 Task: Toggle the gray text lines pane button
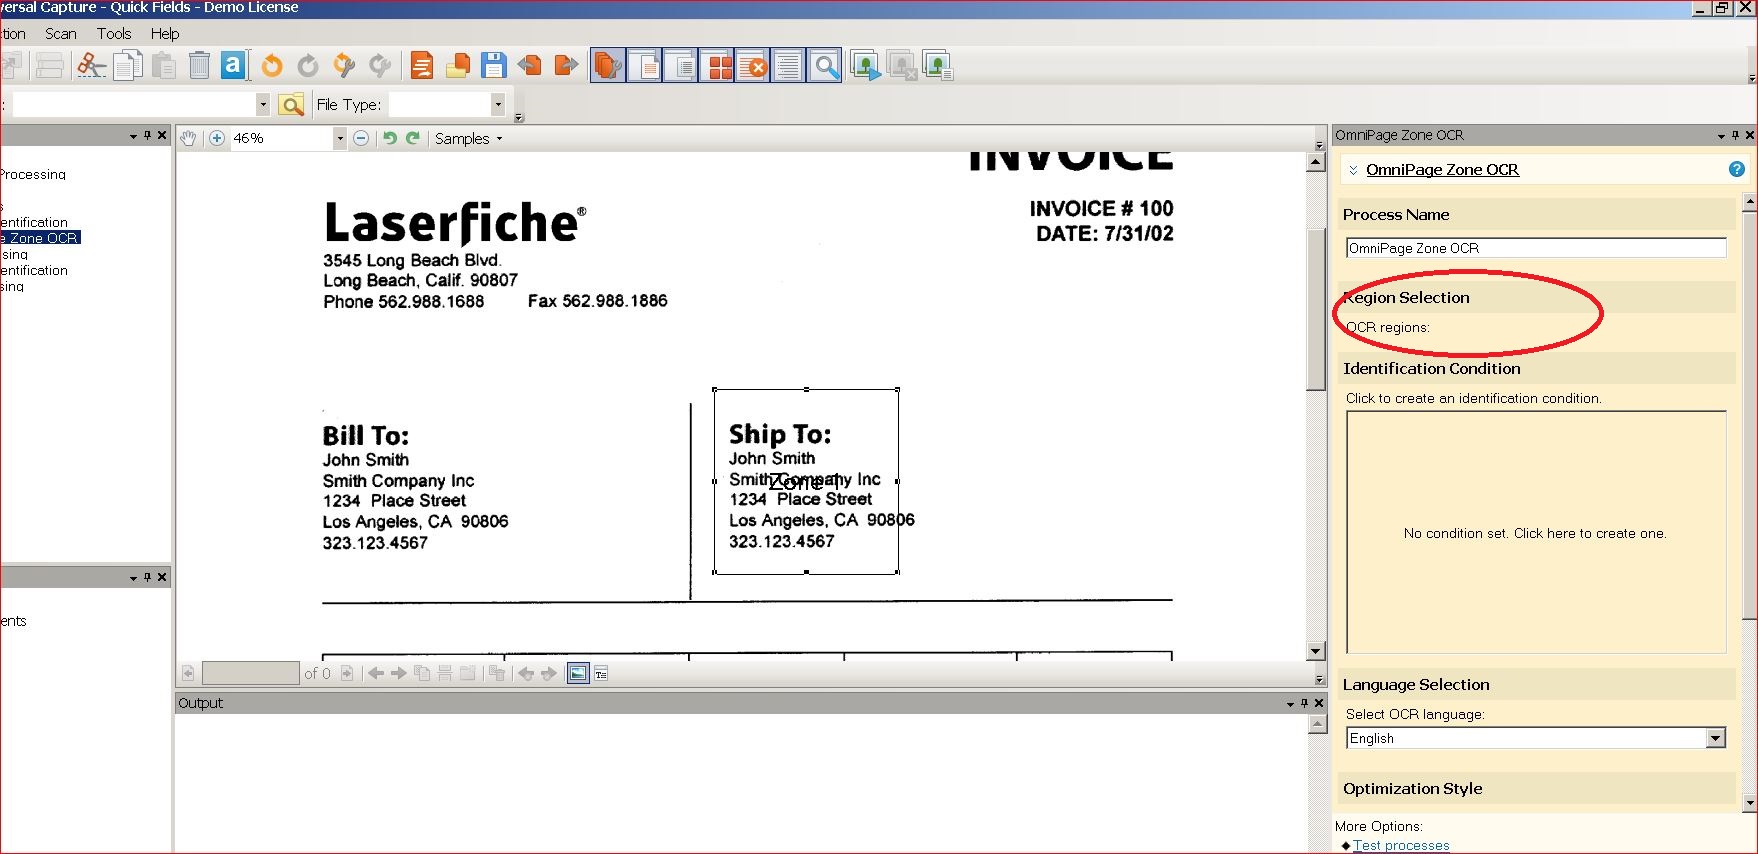788,66
